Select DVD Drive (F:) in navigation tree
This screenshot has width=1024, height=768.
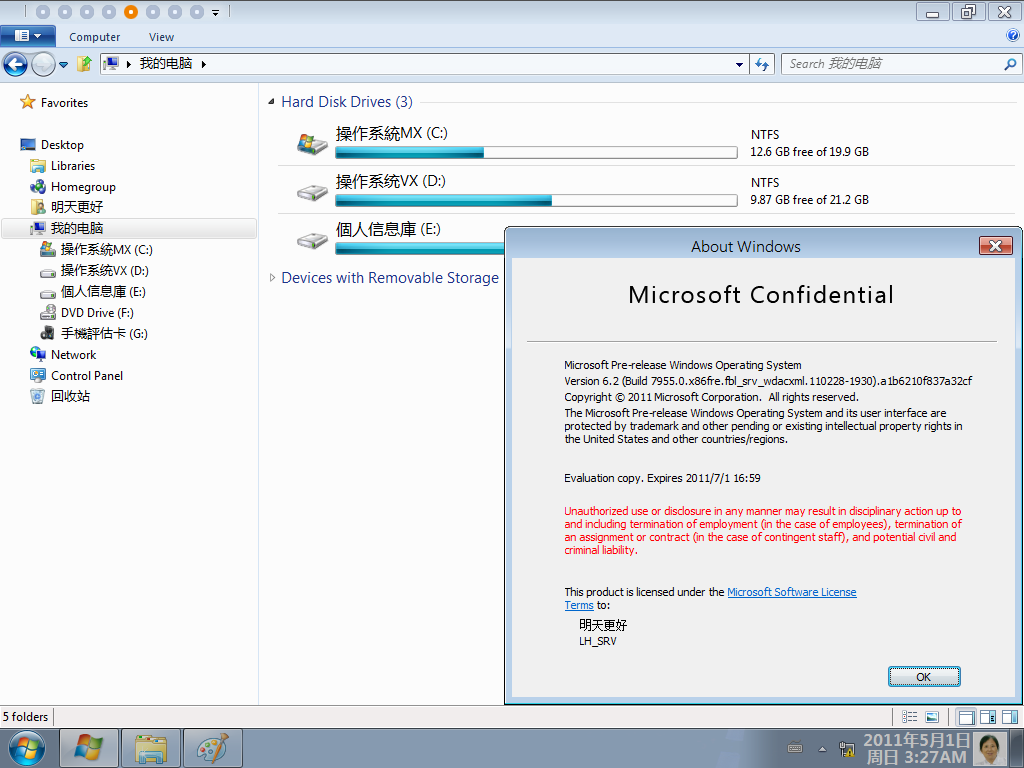click(x=97, y=313)
